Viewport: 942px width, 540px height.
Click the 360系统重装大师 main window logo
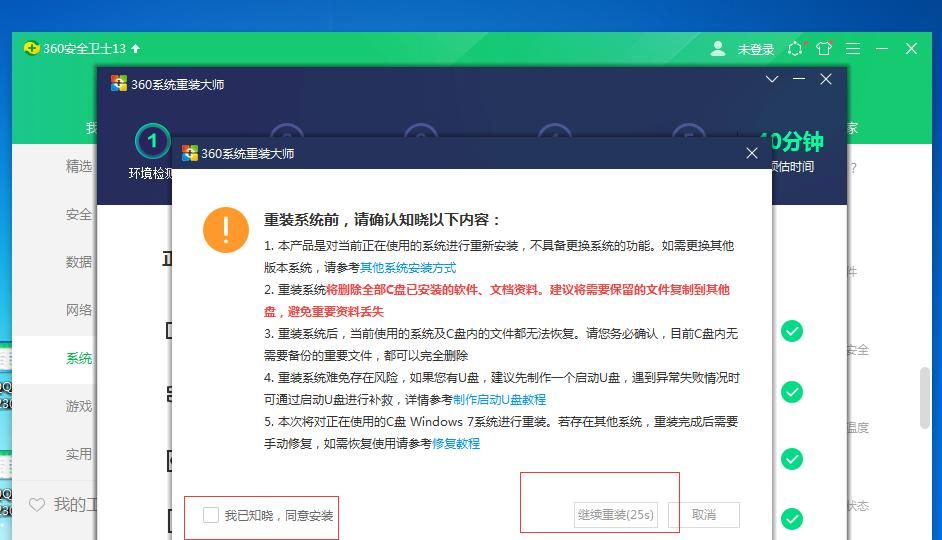[119, 83]
